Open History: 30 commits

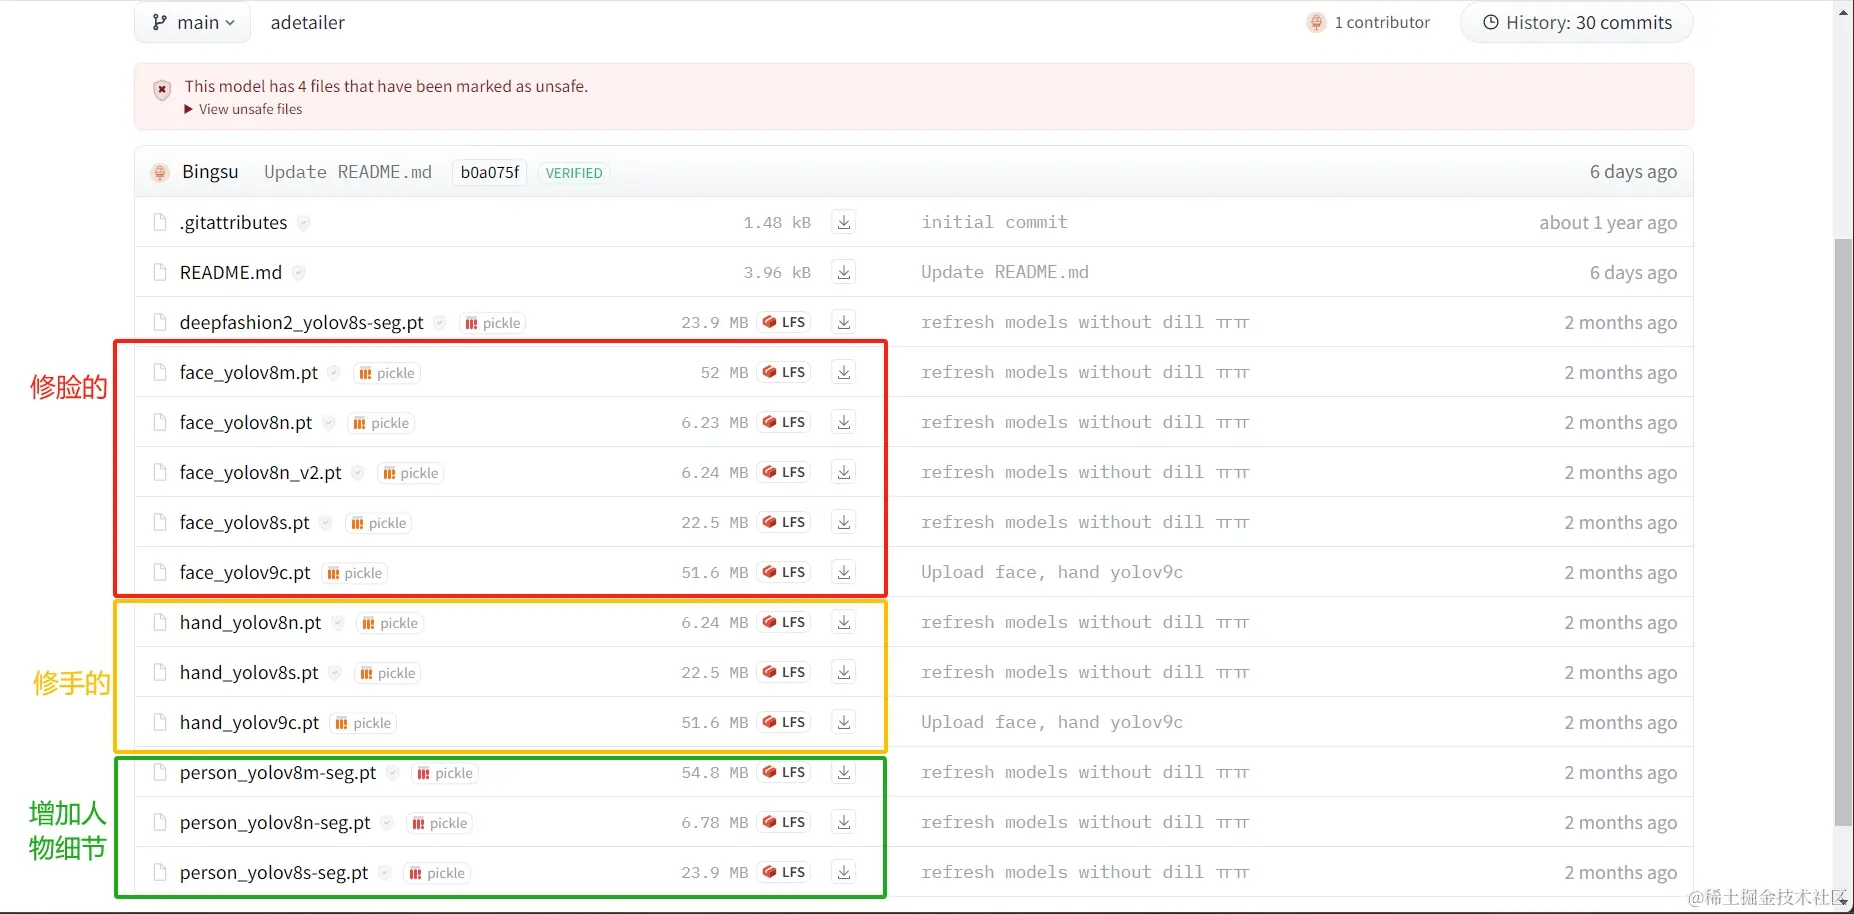pos(1577,22)
